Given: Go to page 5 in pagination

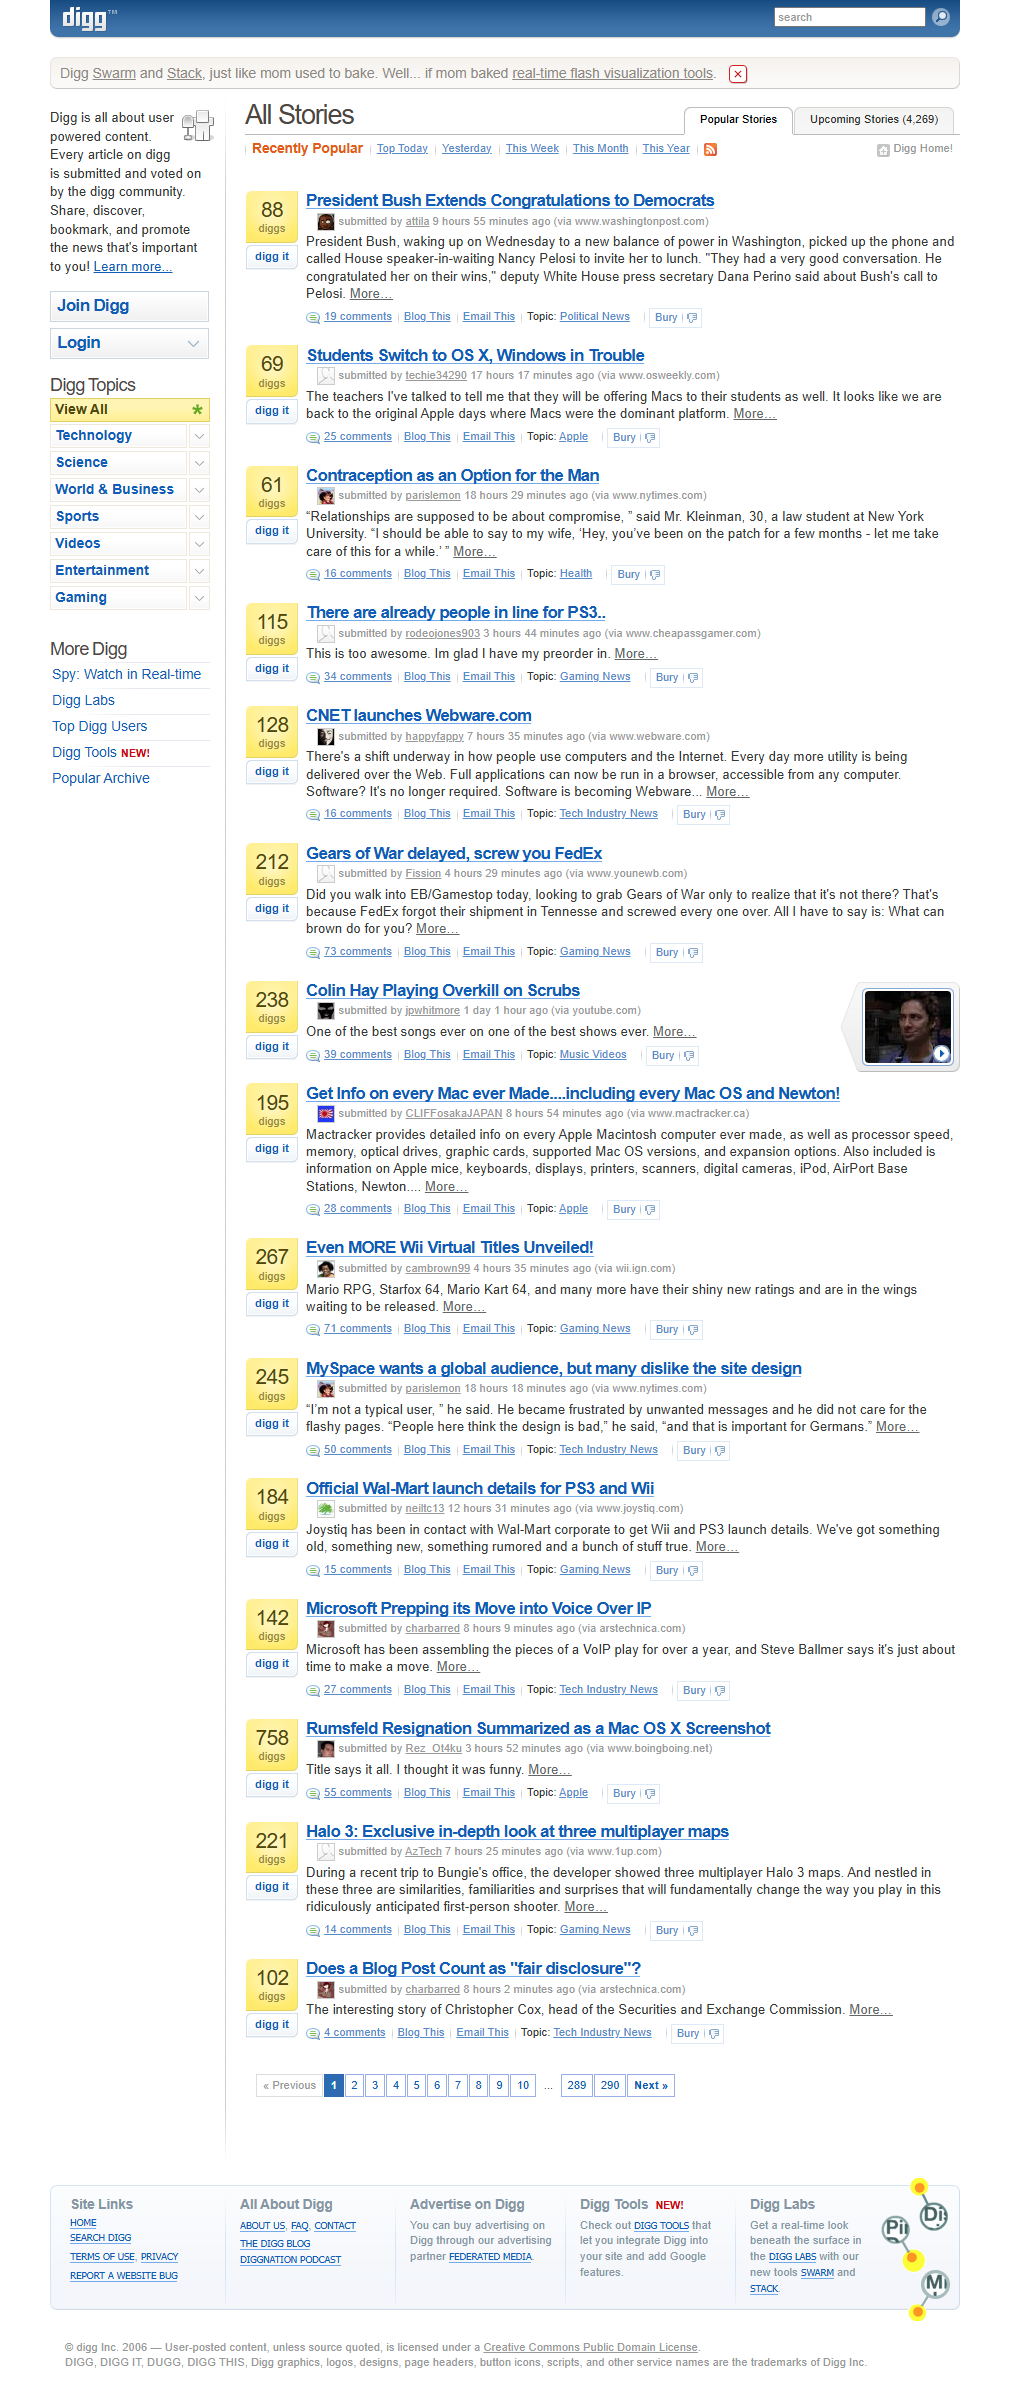Looking at the screenshot, I should 416,2085.
